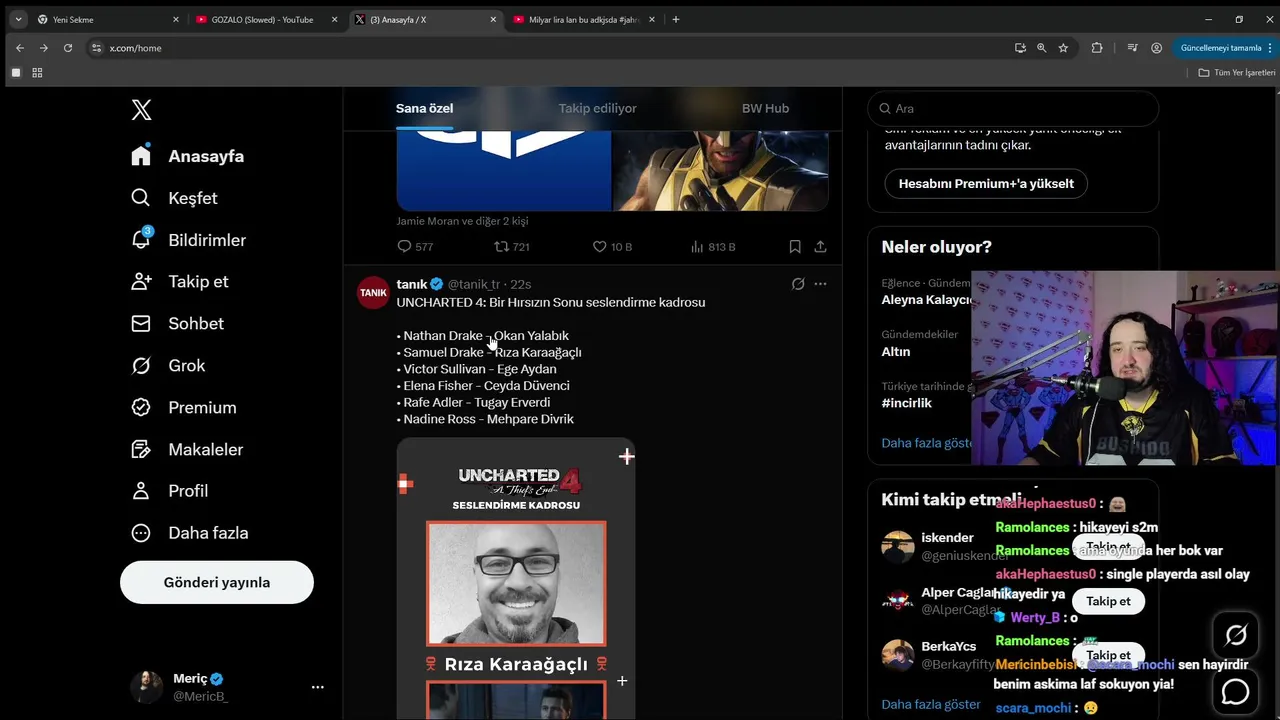The image size is (1280, 720).
Task: Open Makaleler articles
Action: pos(187,449)
